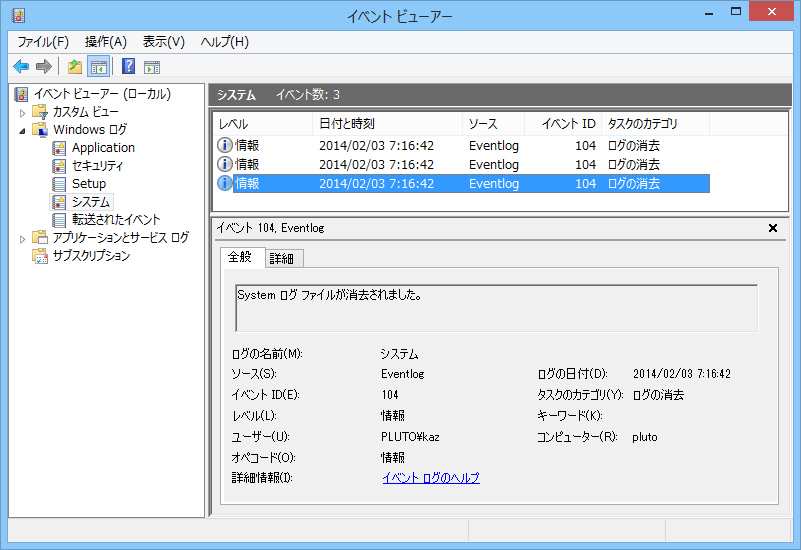The height and width of the screenshot is (550, 801).
Task: Click the ログの消去 category cell in the second row
Action: click(633, 164)
